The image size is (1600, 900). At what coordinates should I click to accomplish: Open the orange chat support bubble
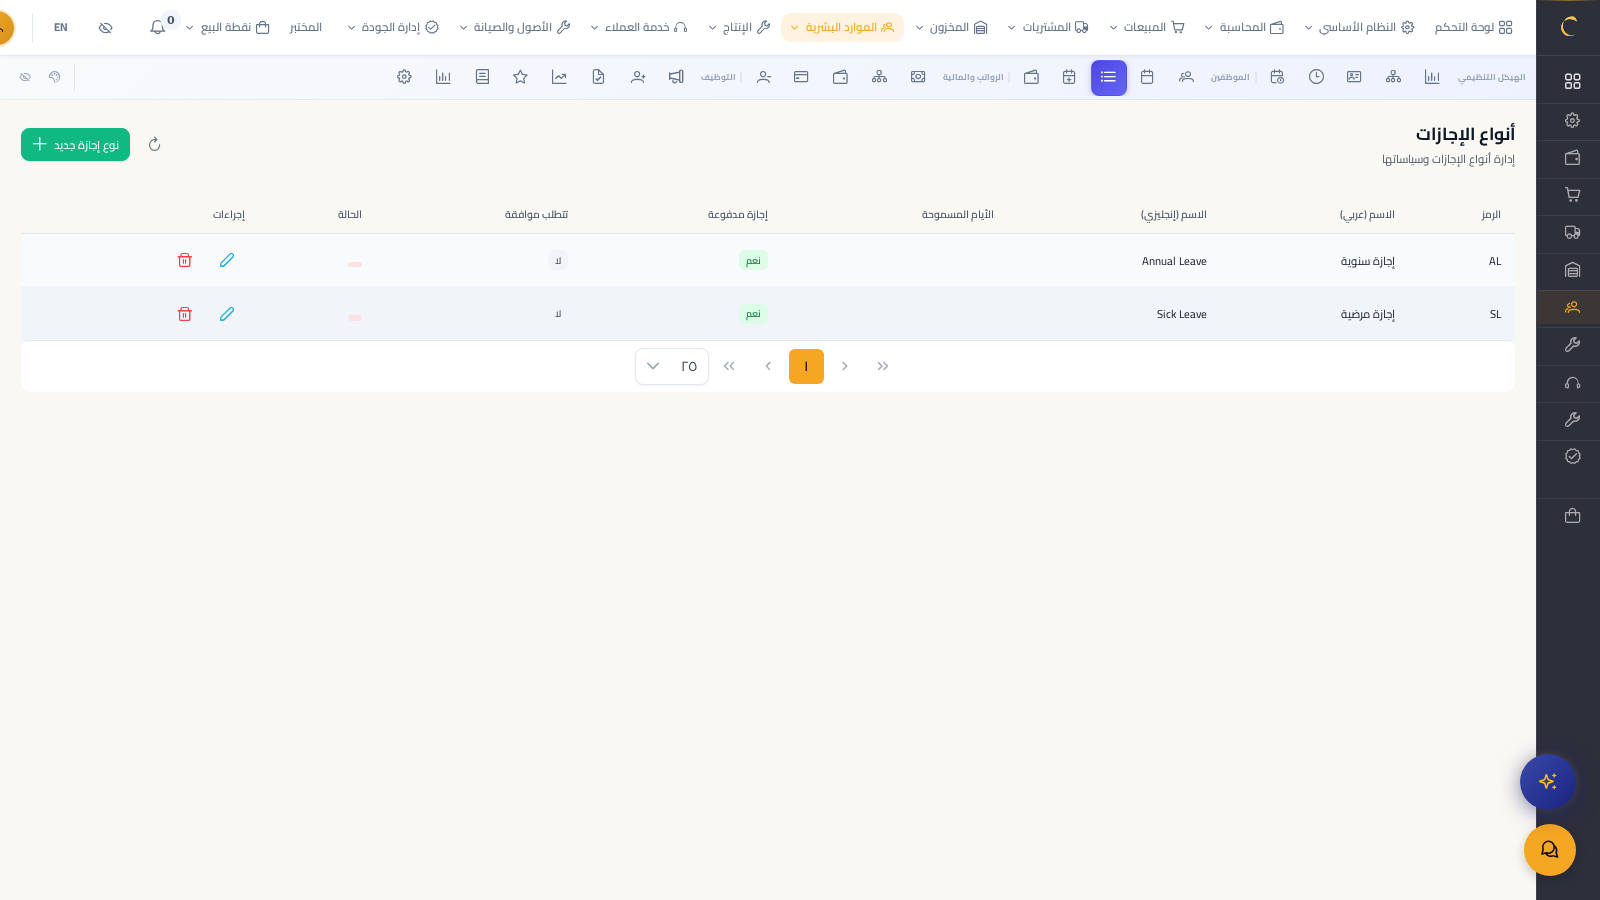click(x=1549, y=850)
